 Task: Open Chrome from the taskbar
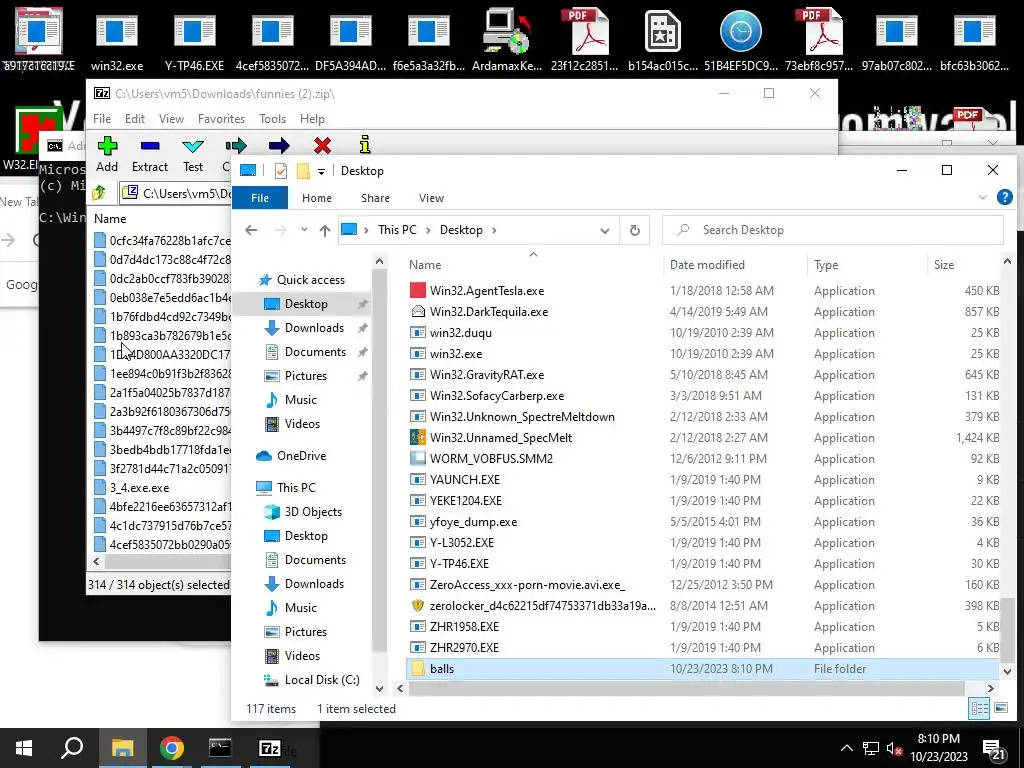[x=172, y=748]
